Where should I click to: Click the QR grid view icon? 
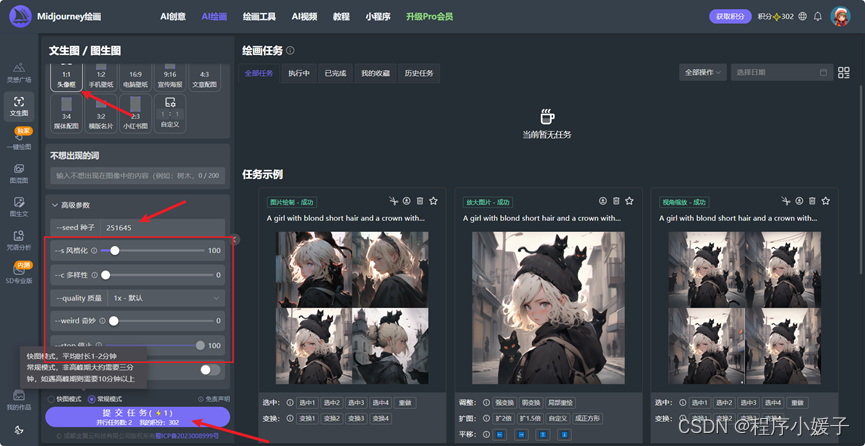coord(843,72)
